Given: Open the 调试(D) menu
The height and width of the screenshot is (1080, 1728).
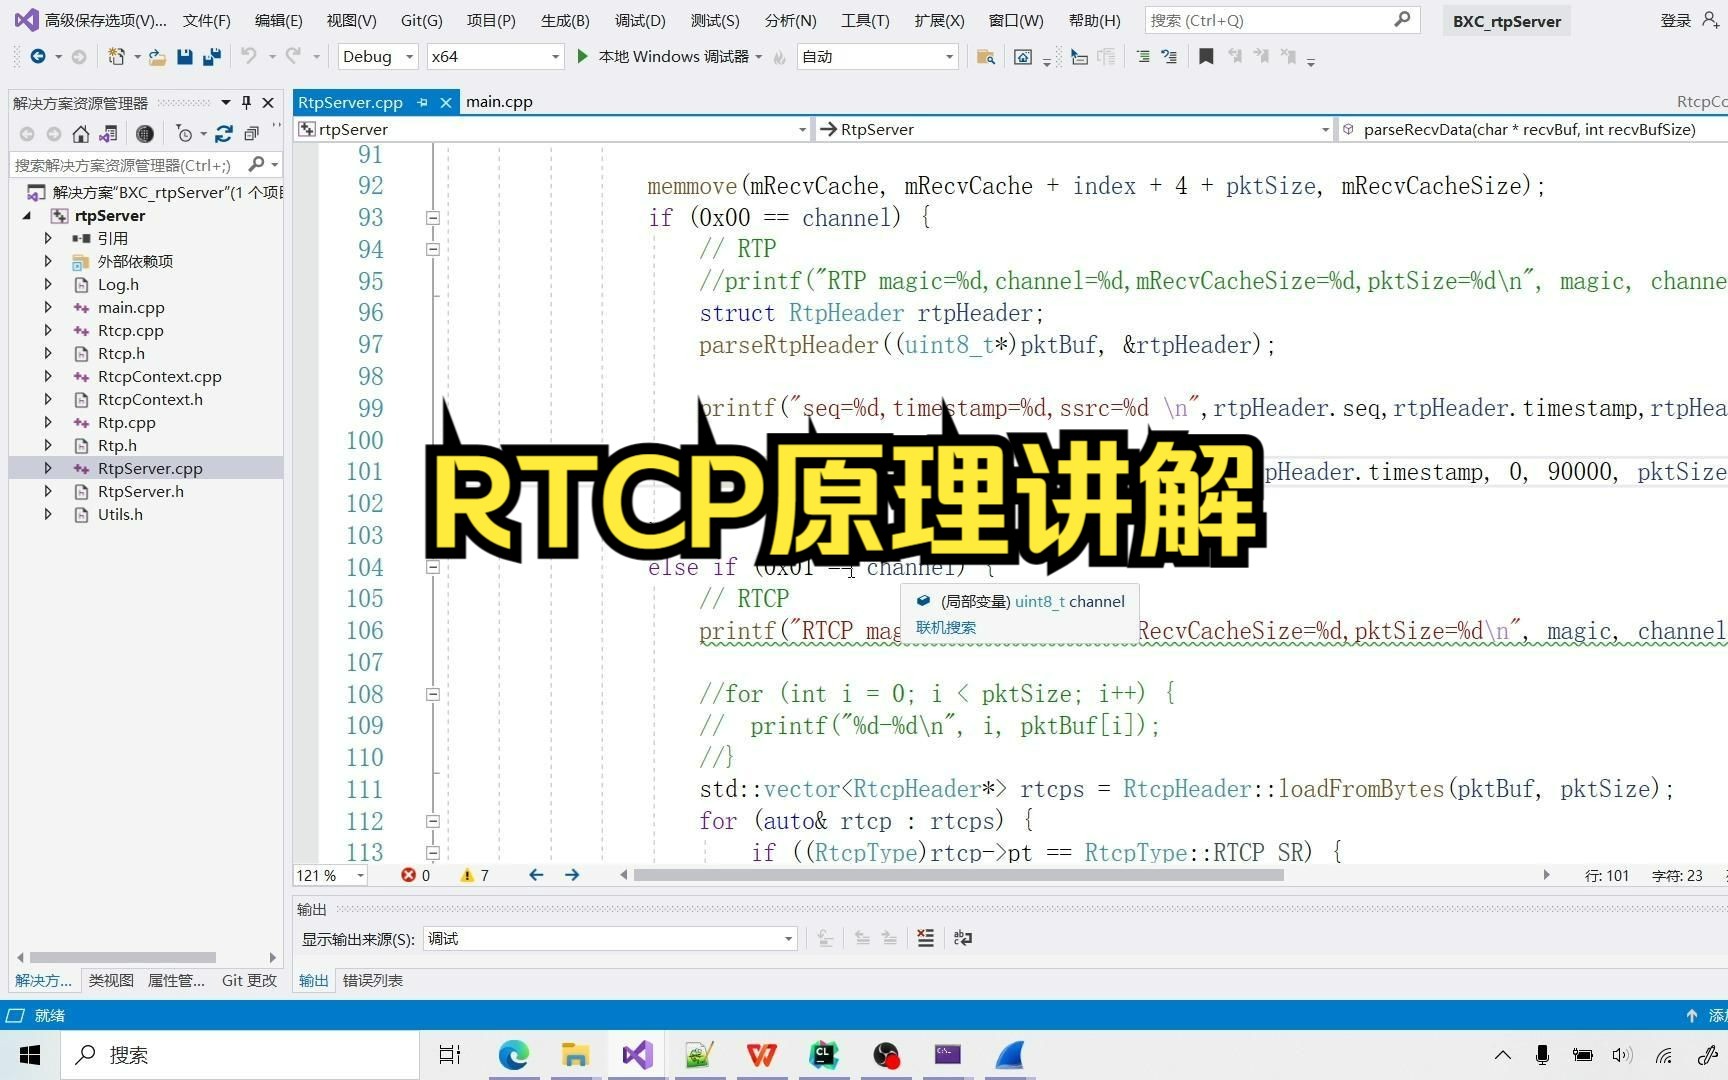Looking at the screenshot, I should coord(640,20).
